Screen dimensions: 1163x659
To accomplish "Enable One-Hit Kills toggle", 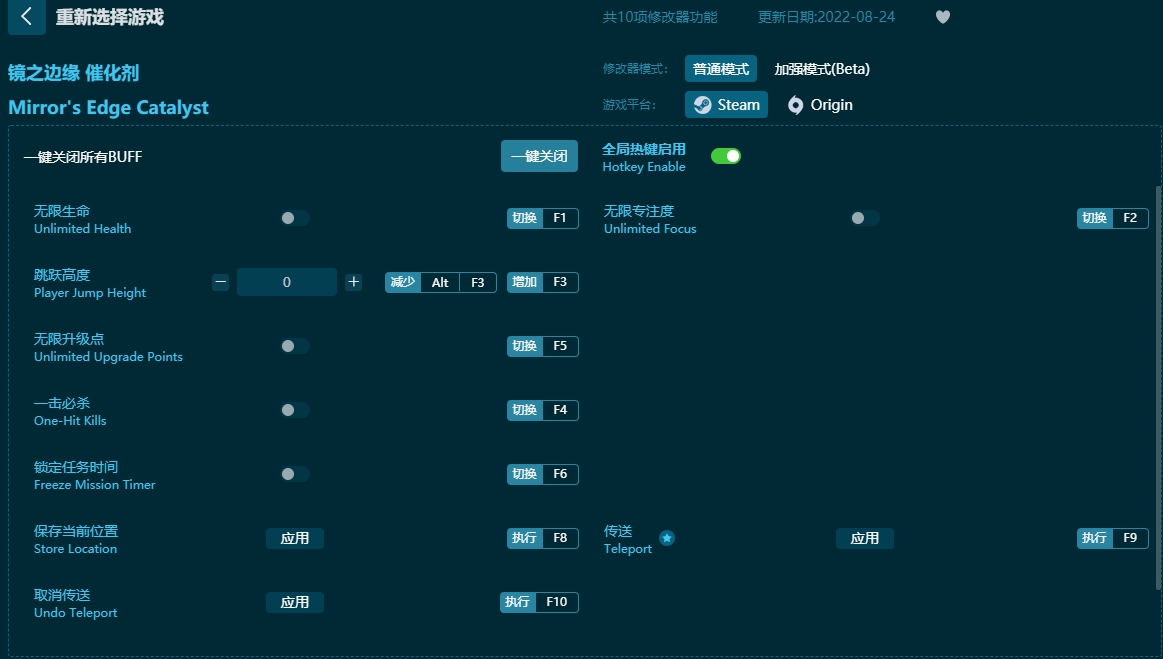I will pos(294,410).
